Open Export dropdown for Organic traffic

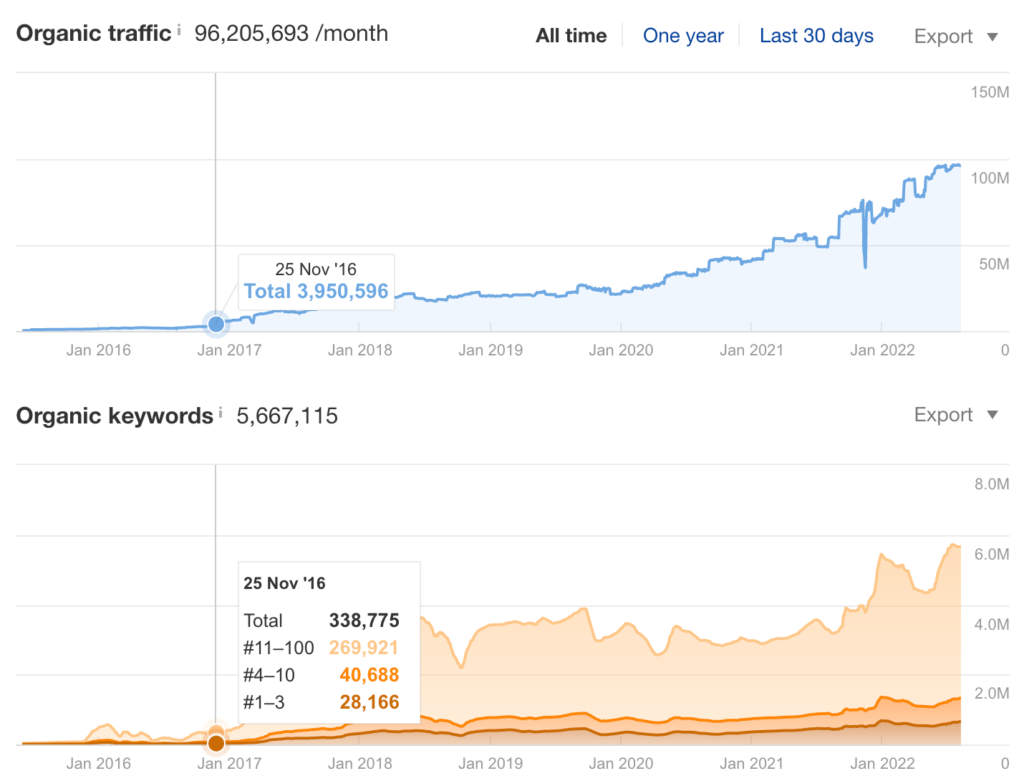[x=956, y=37]
